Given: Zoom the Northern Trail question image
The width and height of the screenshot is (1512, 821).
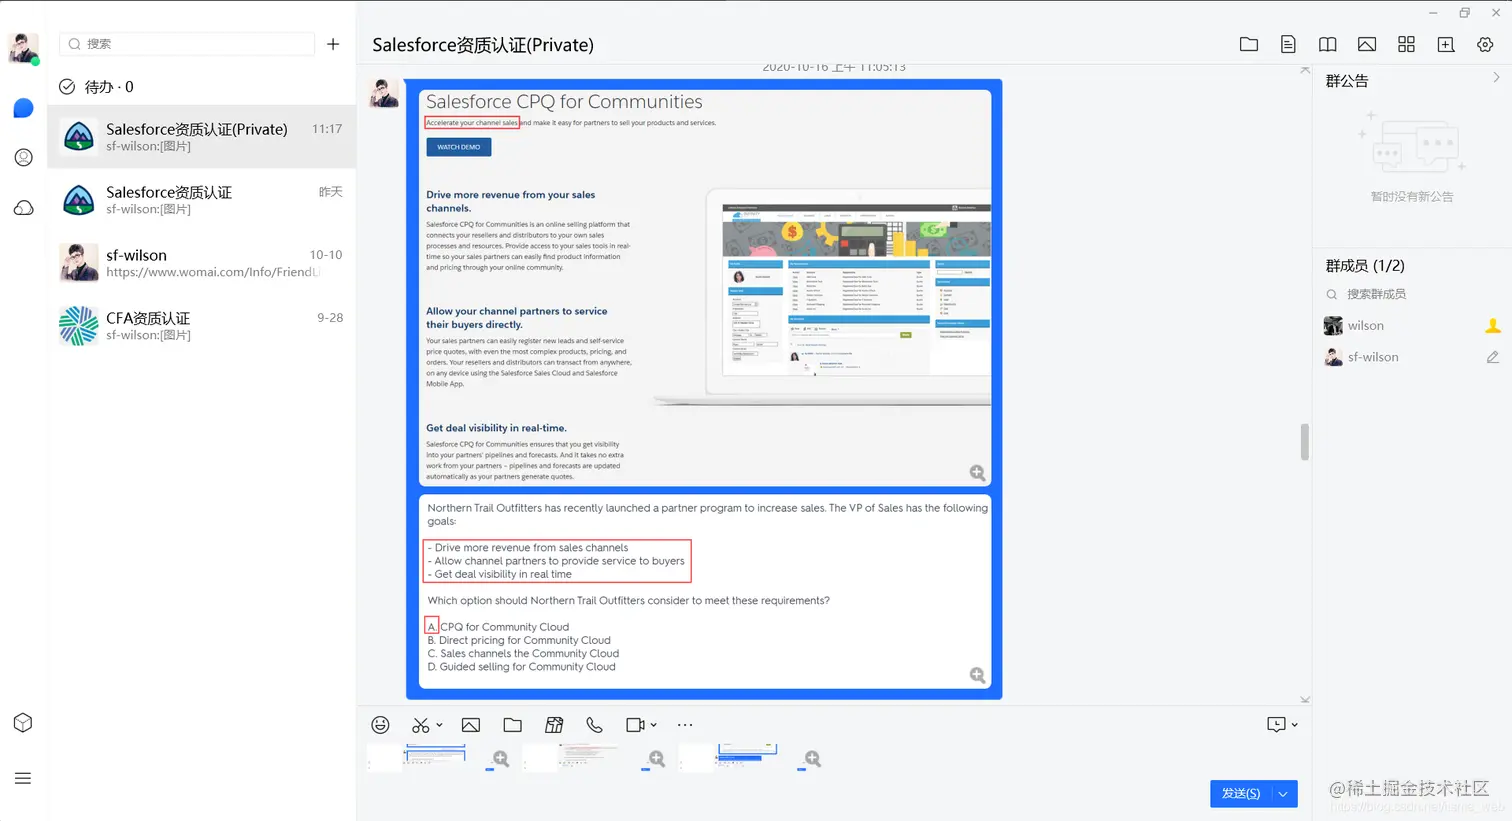Looking at the screenshot, I should 977,676.
